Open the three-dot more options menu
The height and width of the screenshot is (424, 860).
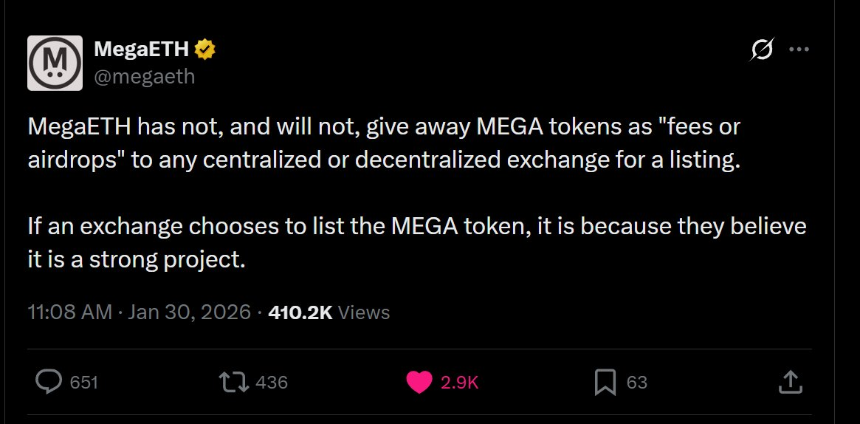click(799, 49)
